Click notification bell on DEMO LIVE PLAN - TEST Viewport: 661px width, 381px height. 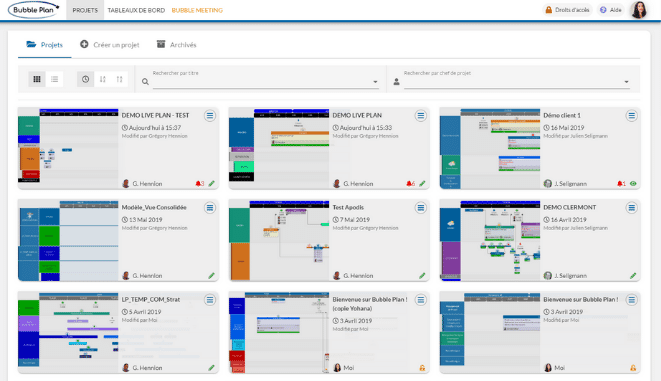click(199, 184)
